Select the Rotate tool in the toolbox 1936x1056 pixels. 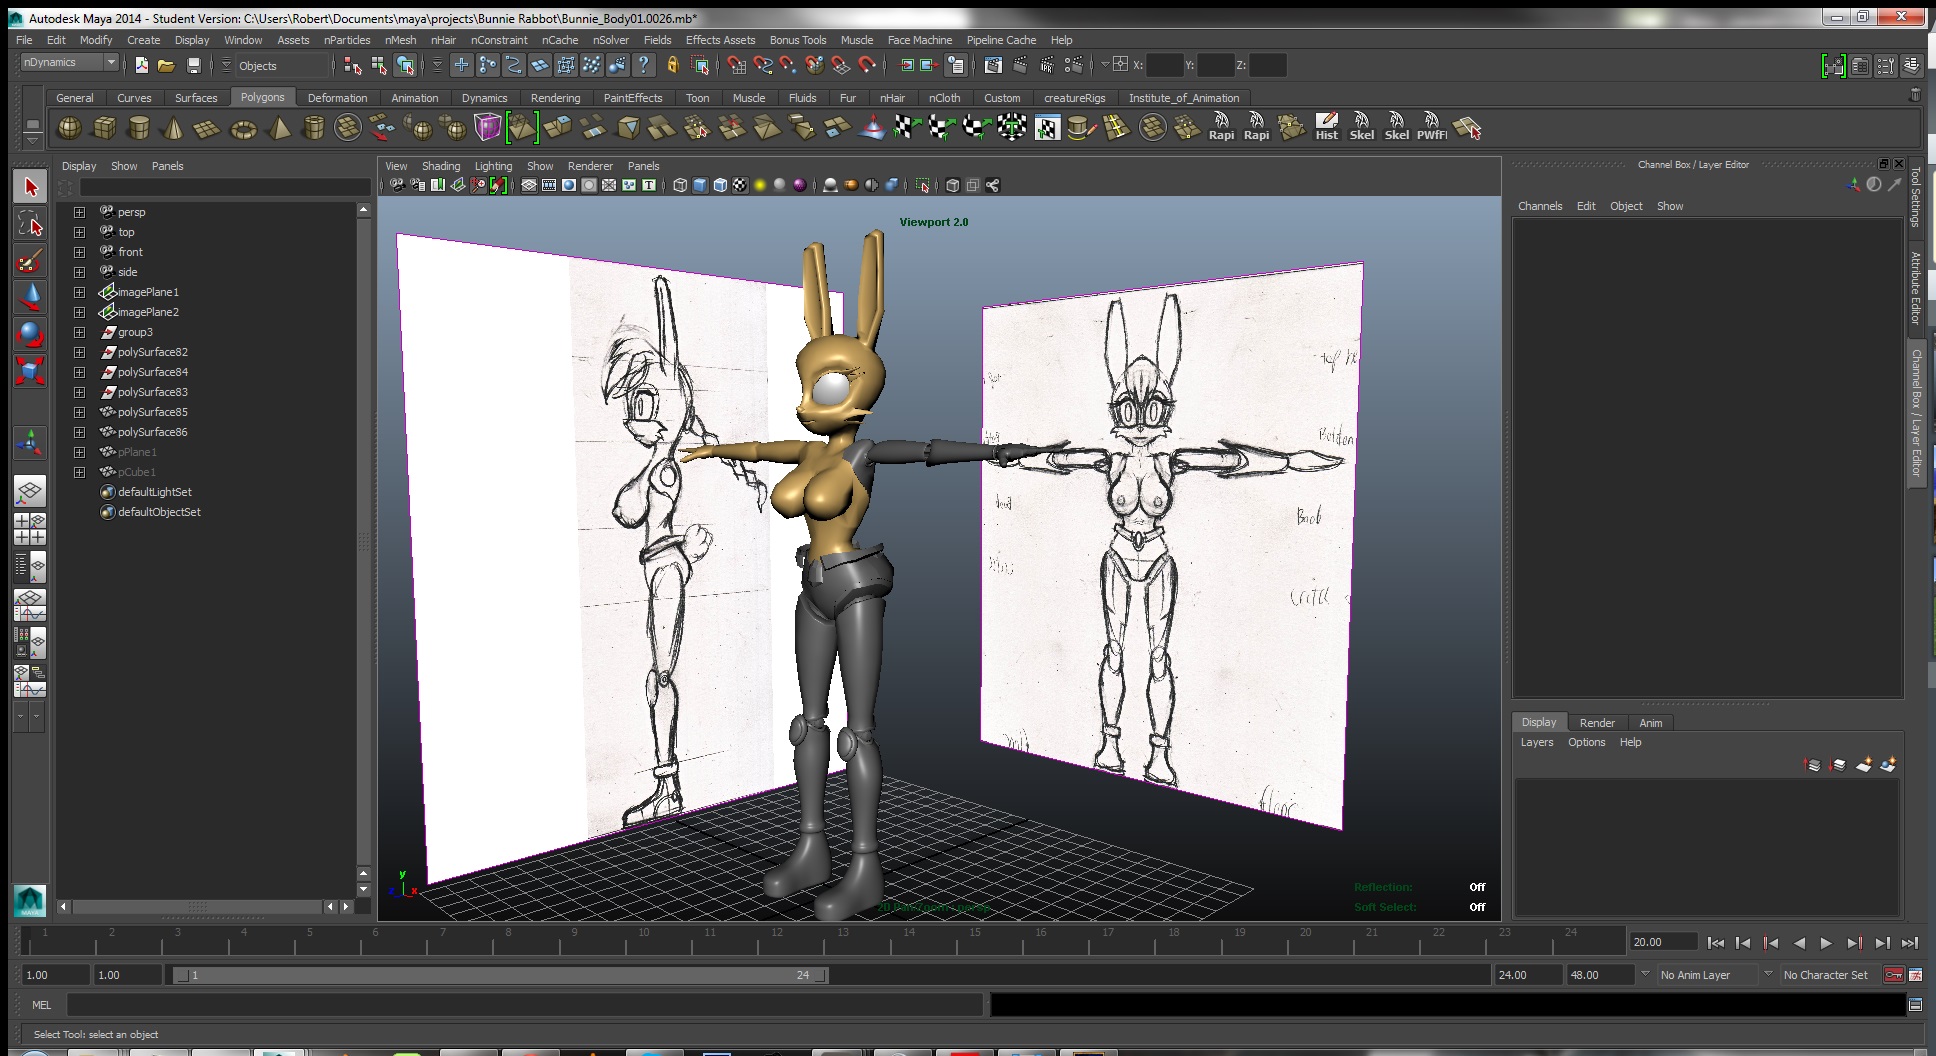[x=30, y=333]
